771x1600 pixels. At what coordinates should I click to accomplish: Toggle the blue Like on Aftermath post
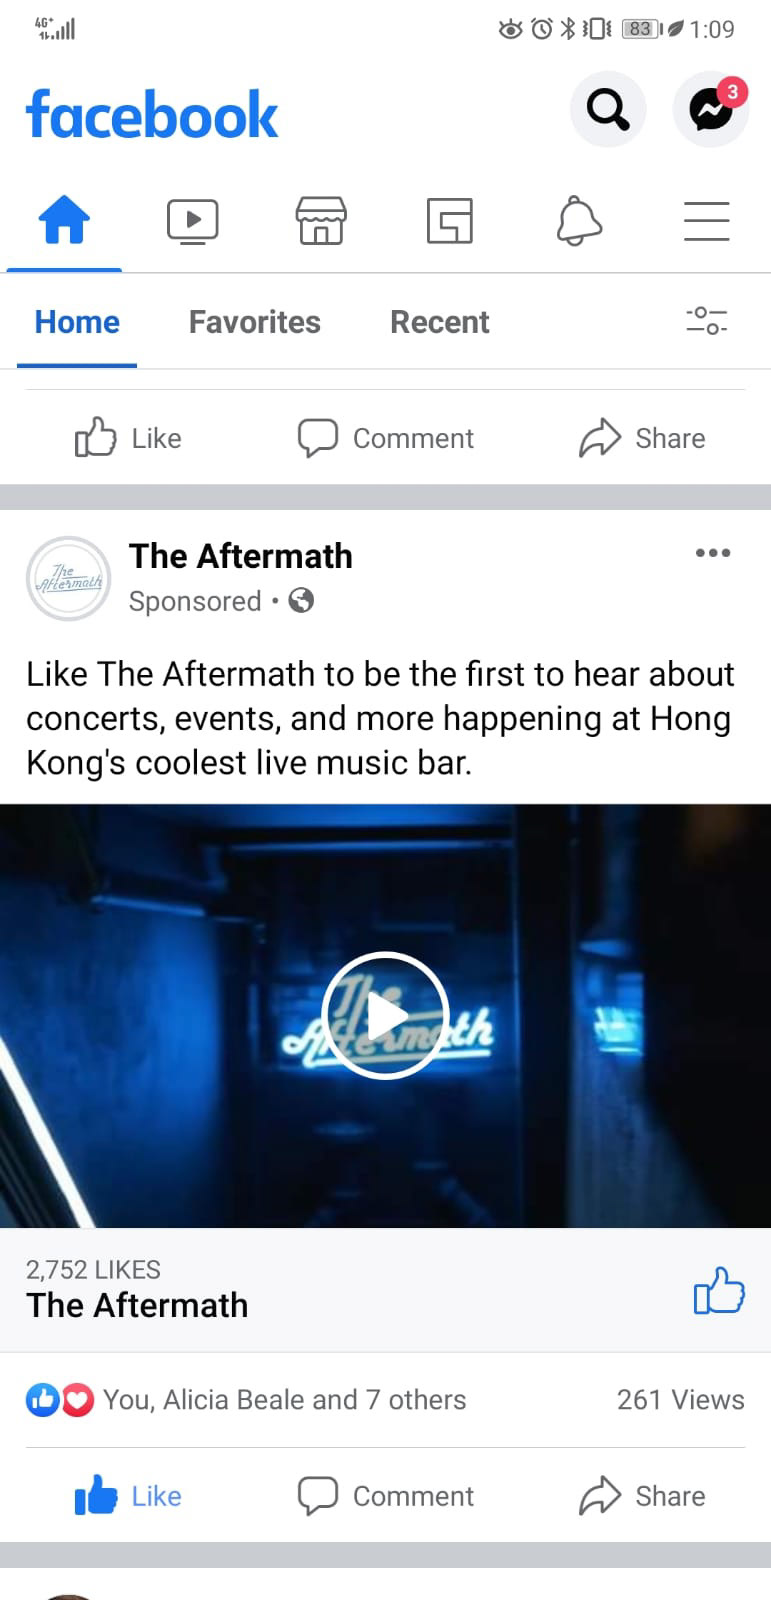129,1496
